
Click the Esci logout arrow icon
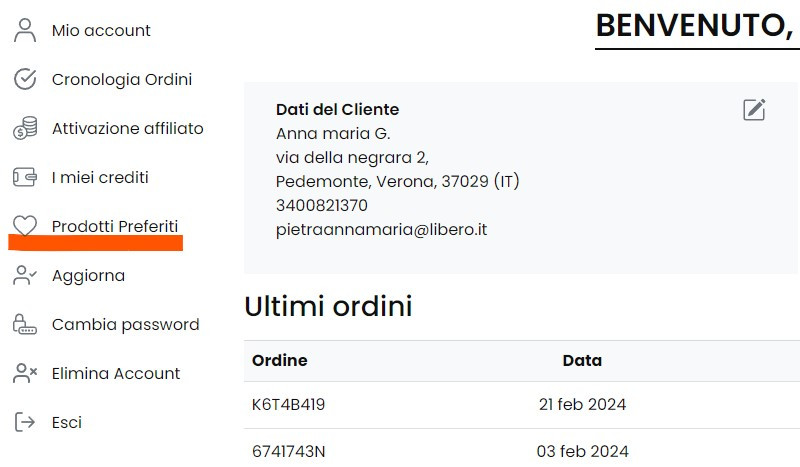click(x=24, y=422)
